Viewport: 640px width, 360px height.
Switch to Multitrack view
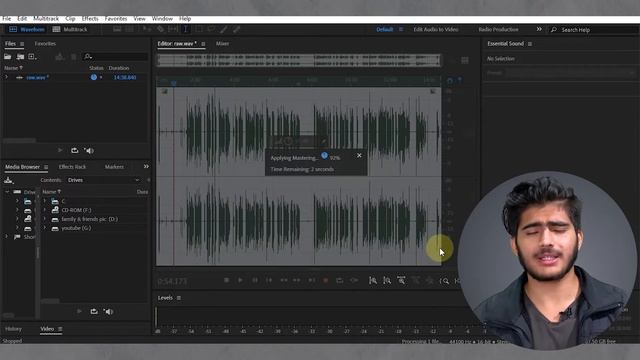click(70, 29)
